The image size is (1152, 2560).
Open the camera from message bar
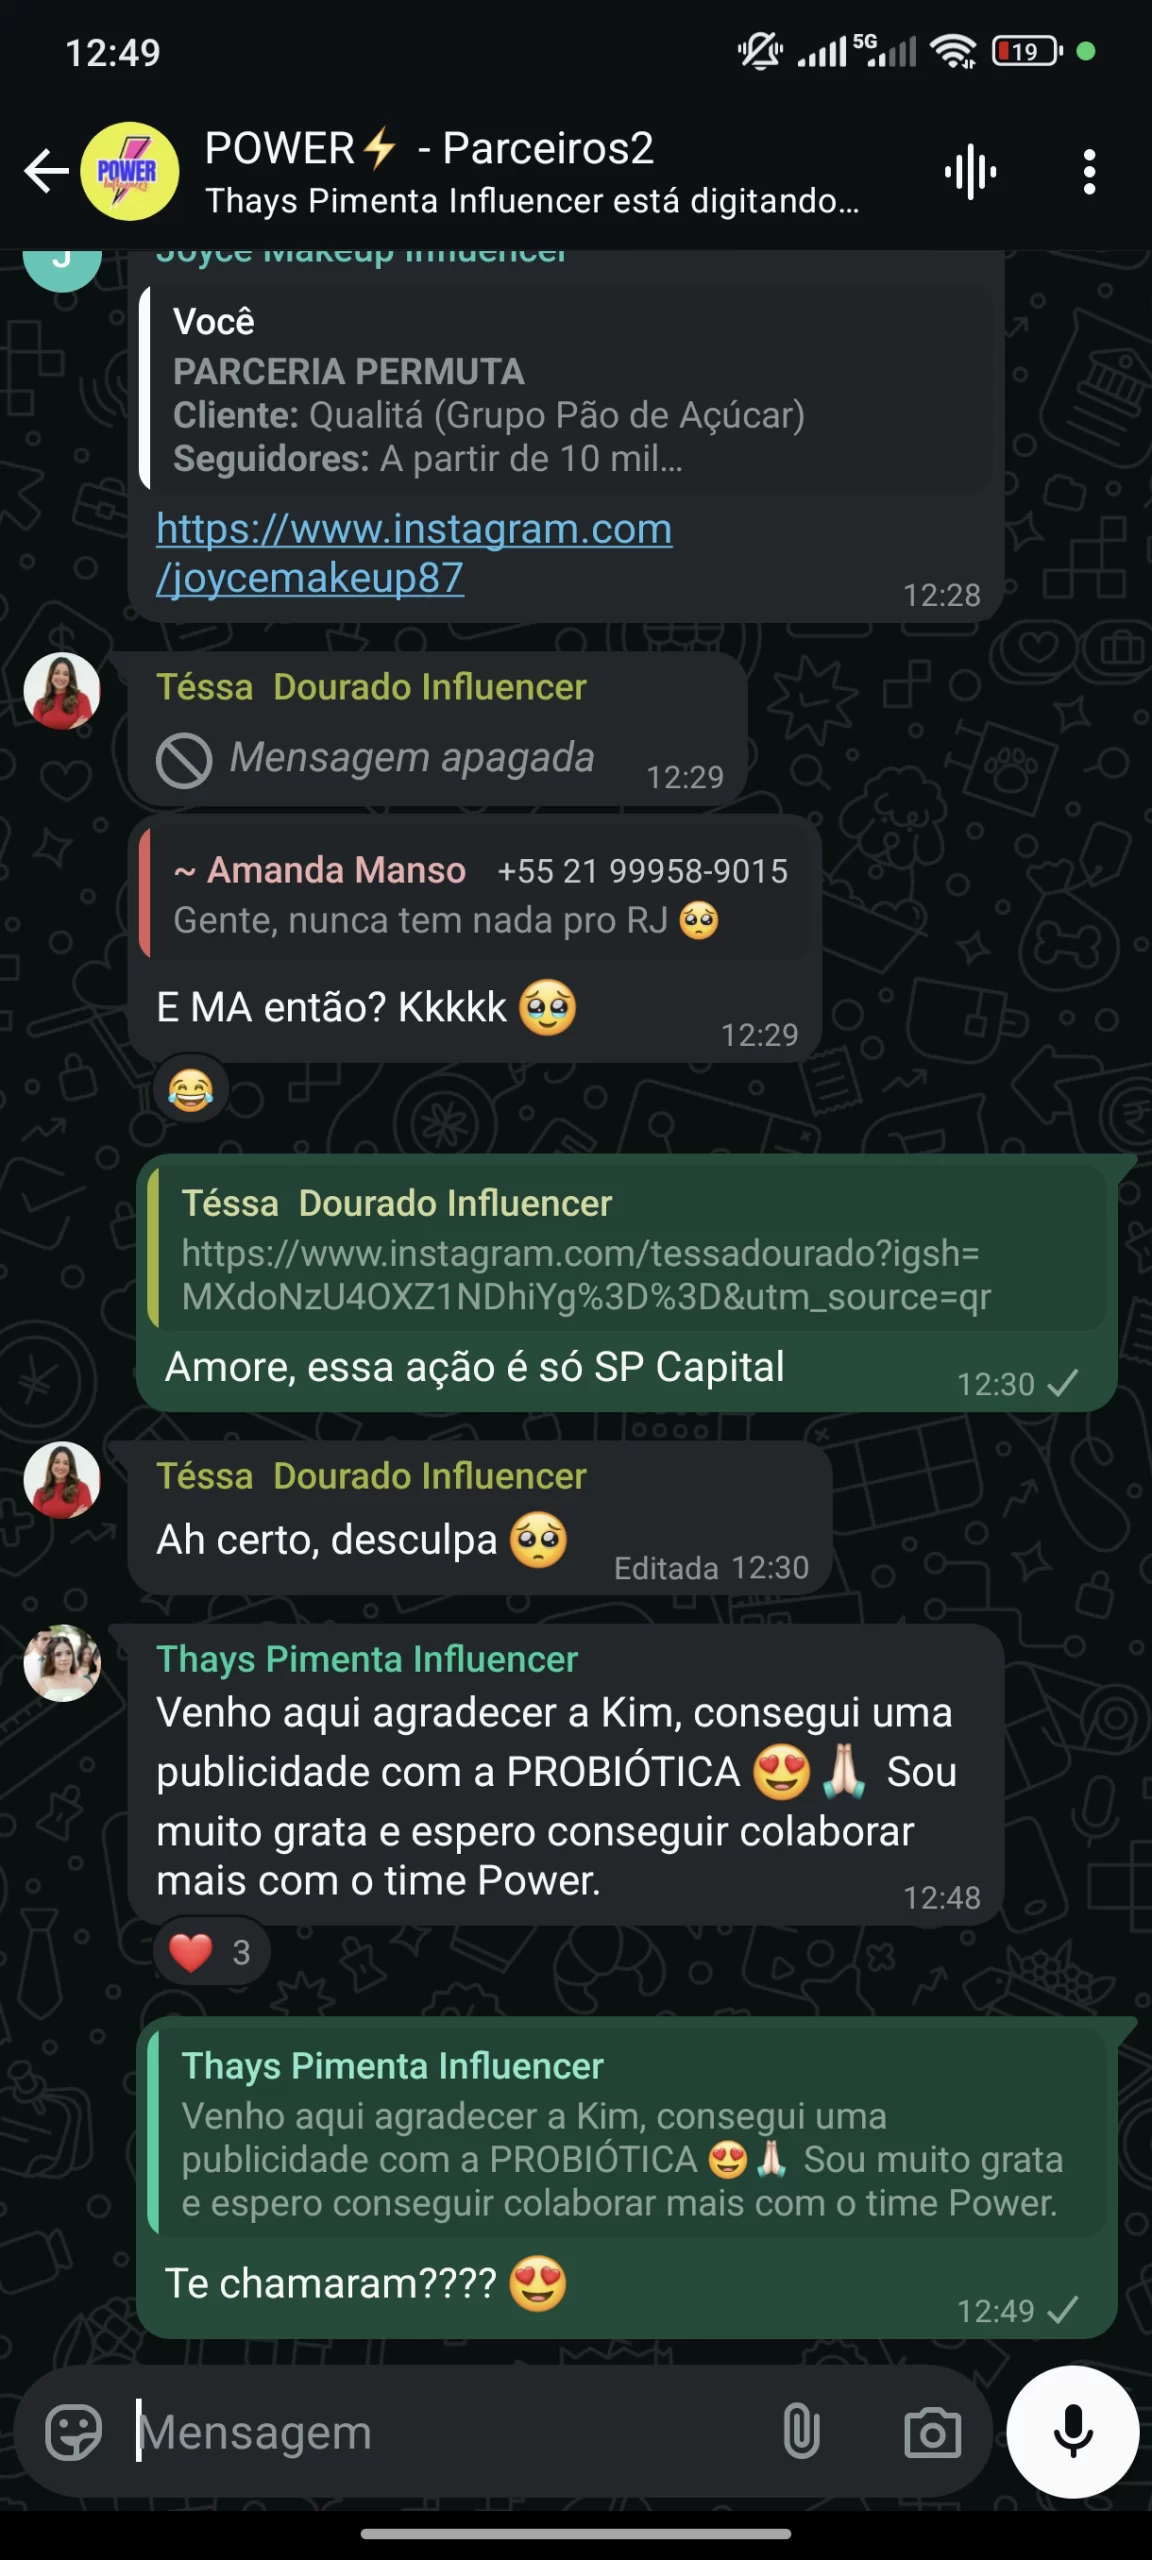click(932, 2432)
